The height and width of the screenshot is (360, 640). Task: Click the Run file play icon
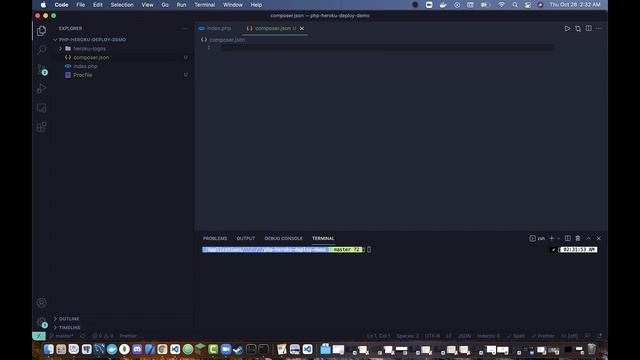click(567, 29)
